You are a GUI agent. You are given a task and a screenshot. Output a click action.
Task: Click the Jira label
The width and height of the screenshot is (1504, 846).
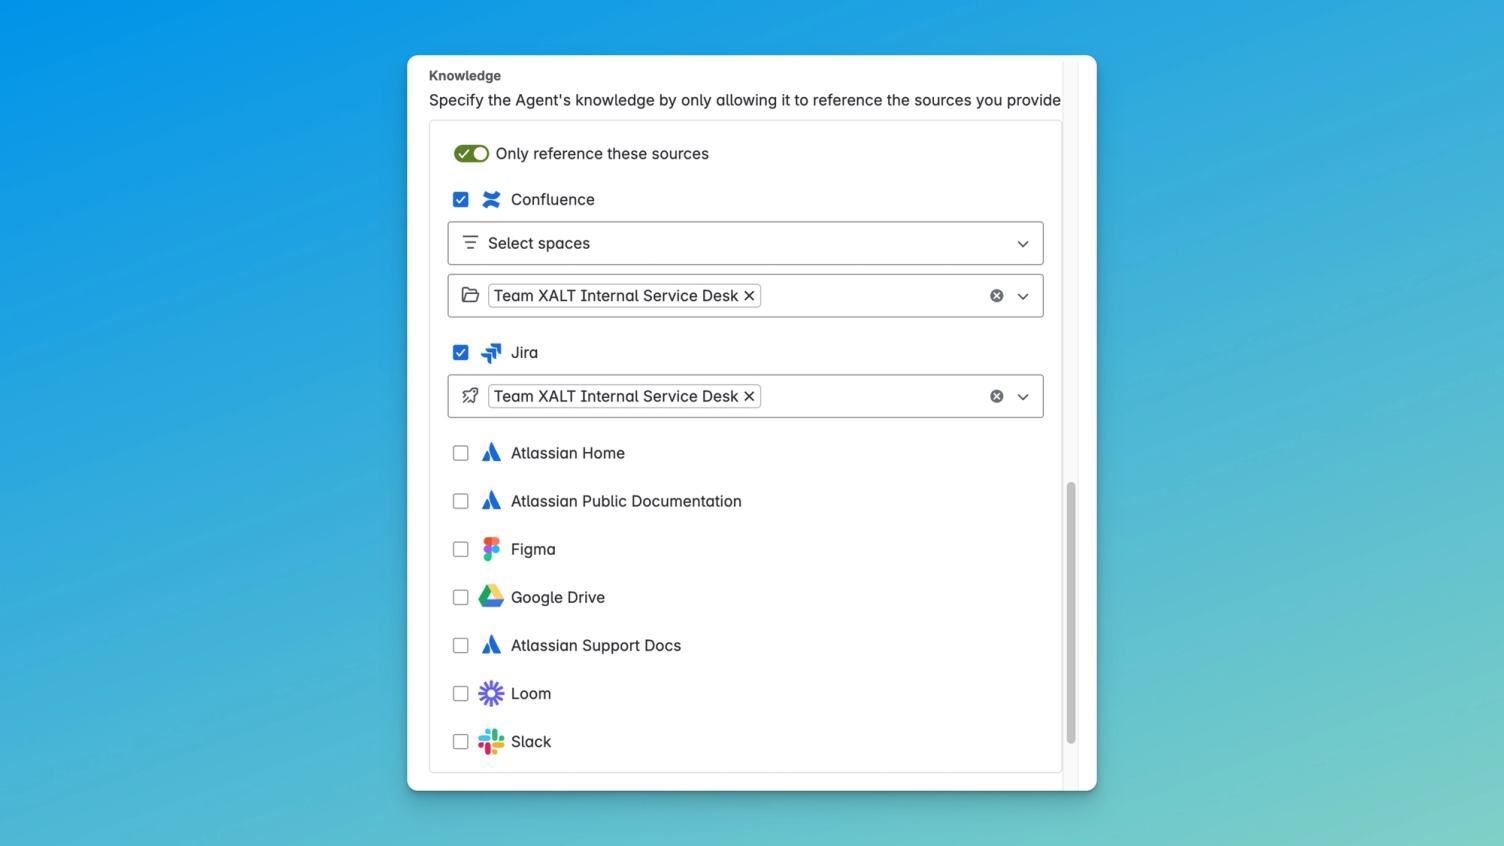pos(524,352)
